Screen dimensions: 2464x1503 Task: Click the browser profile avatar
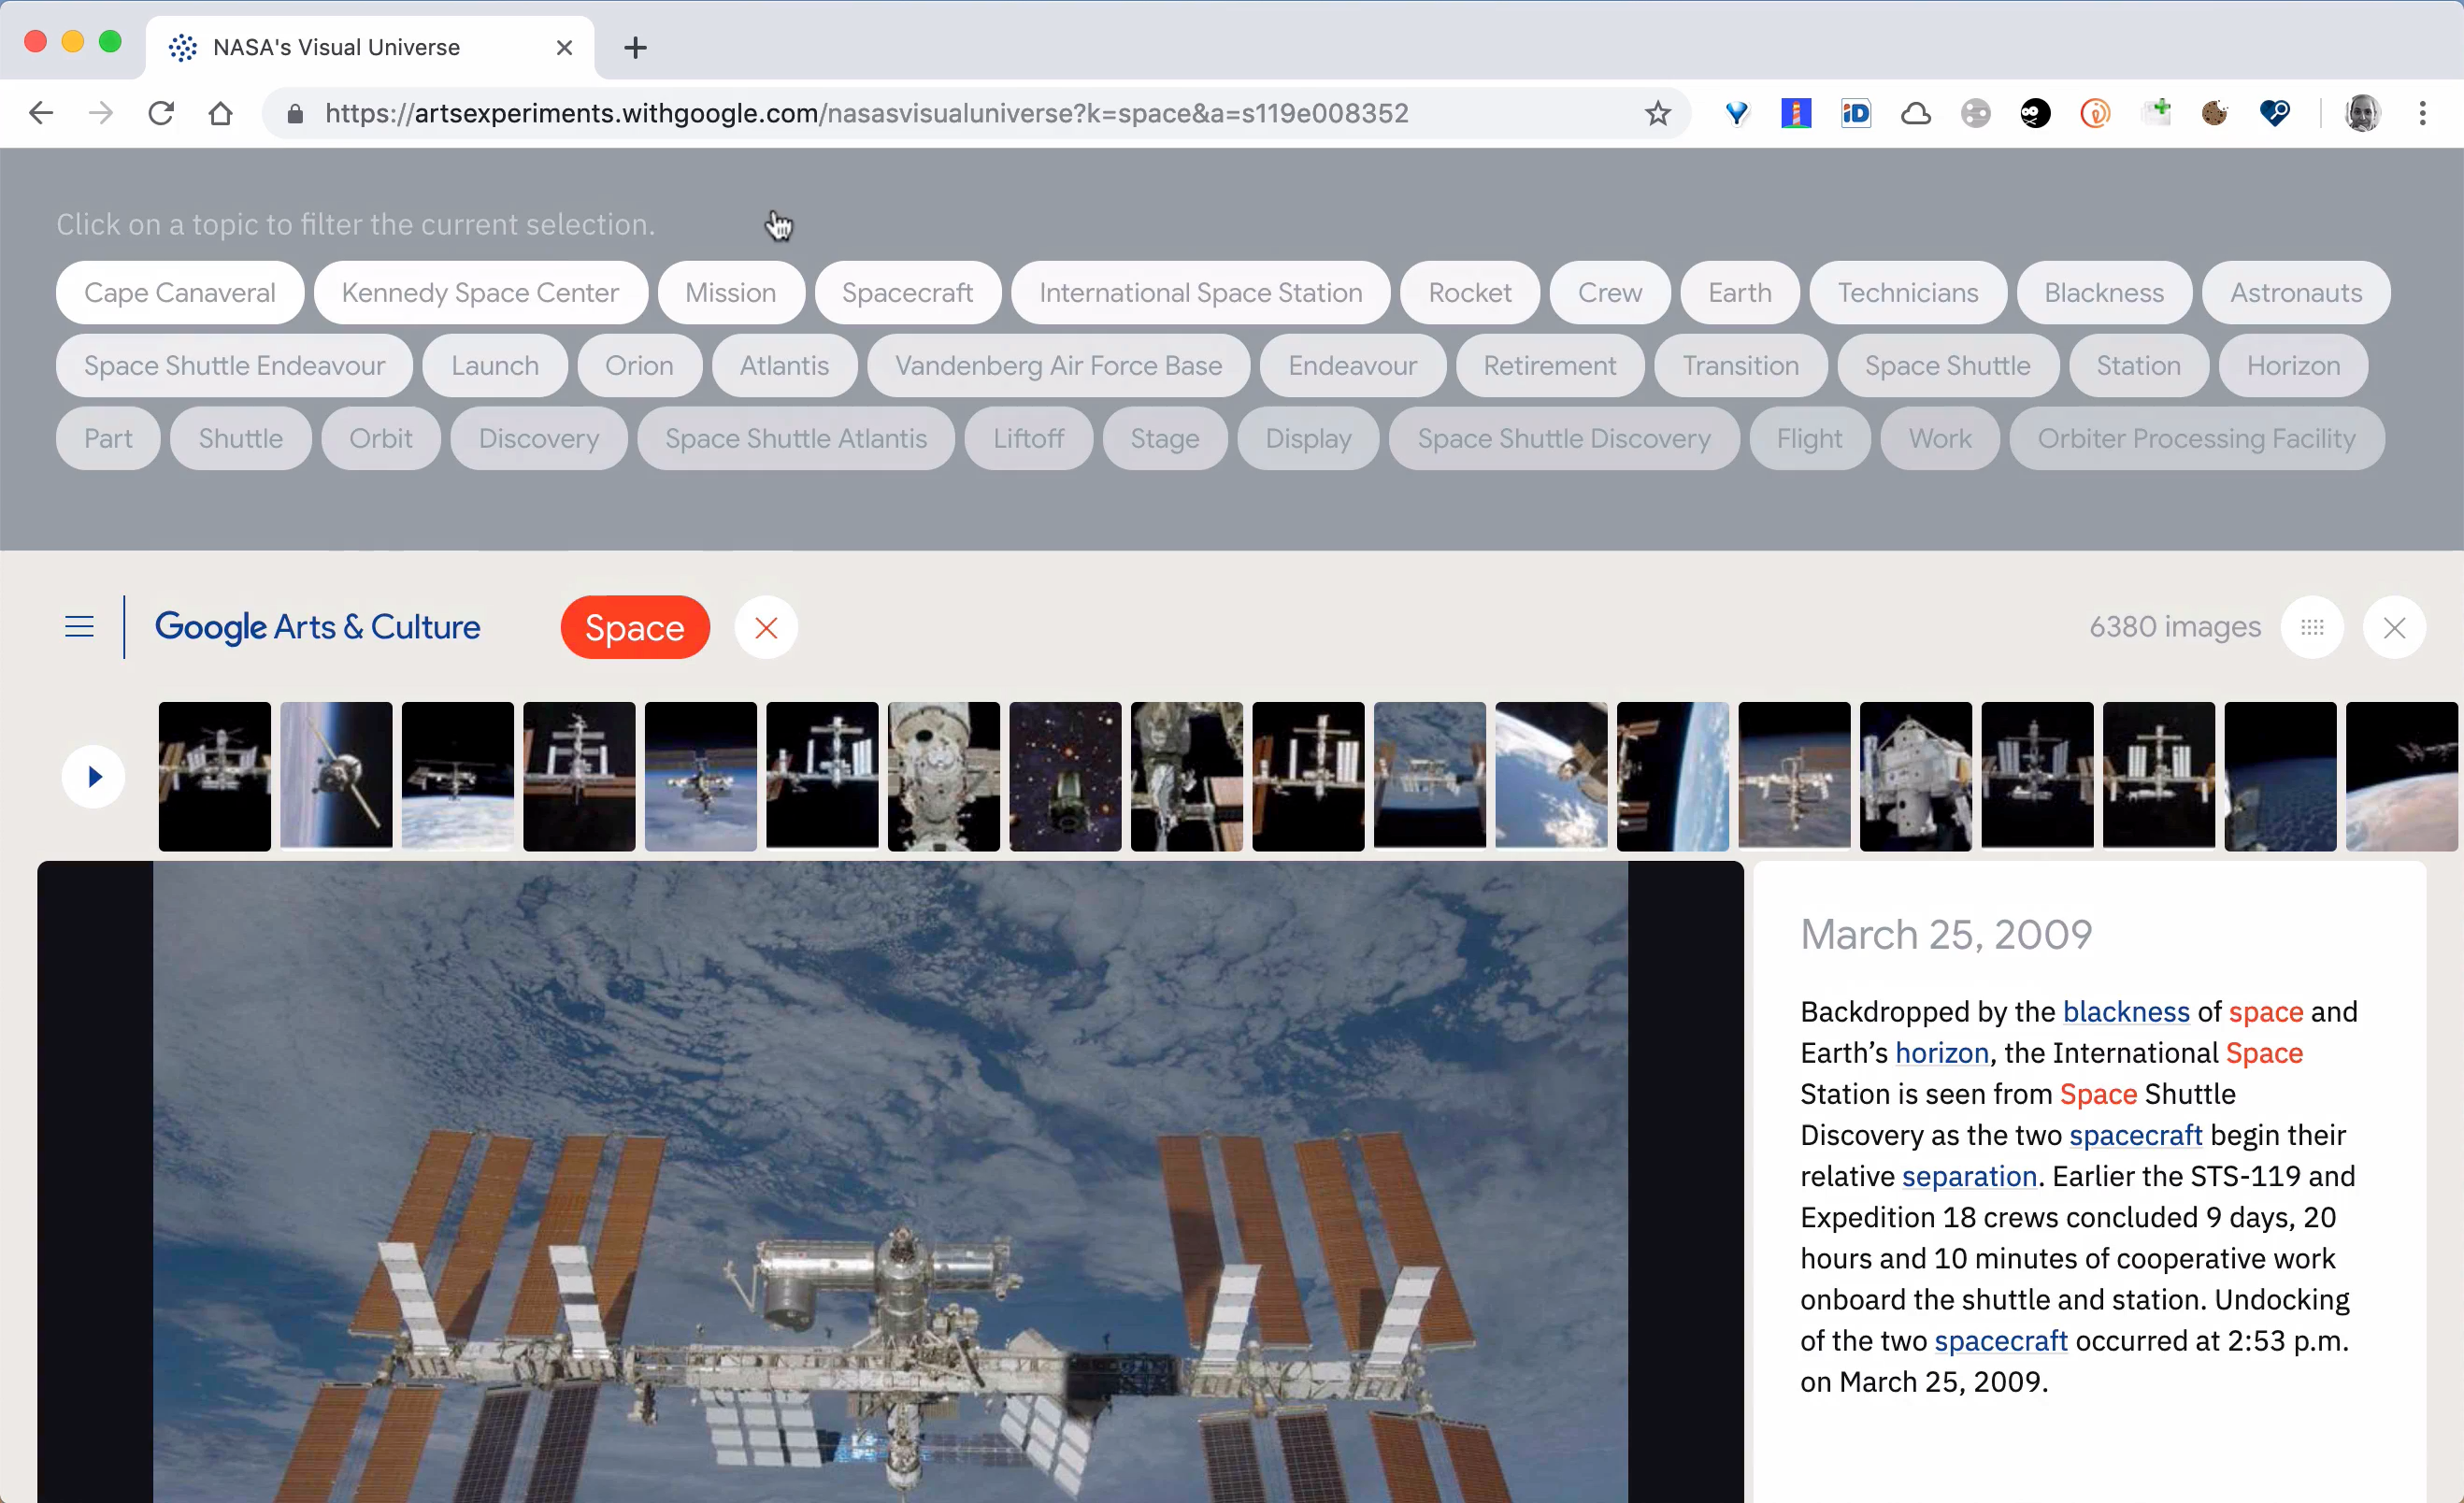click(2362, 114)
